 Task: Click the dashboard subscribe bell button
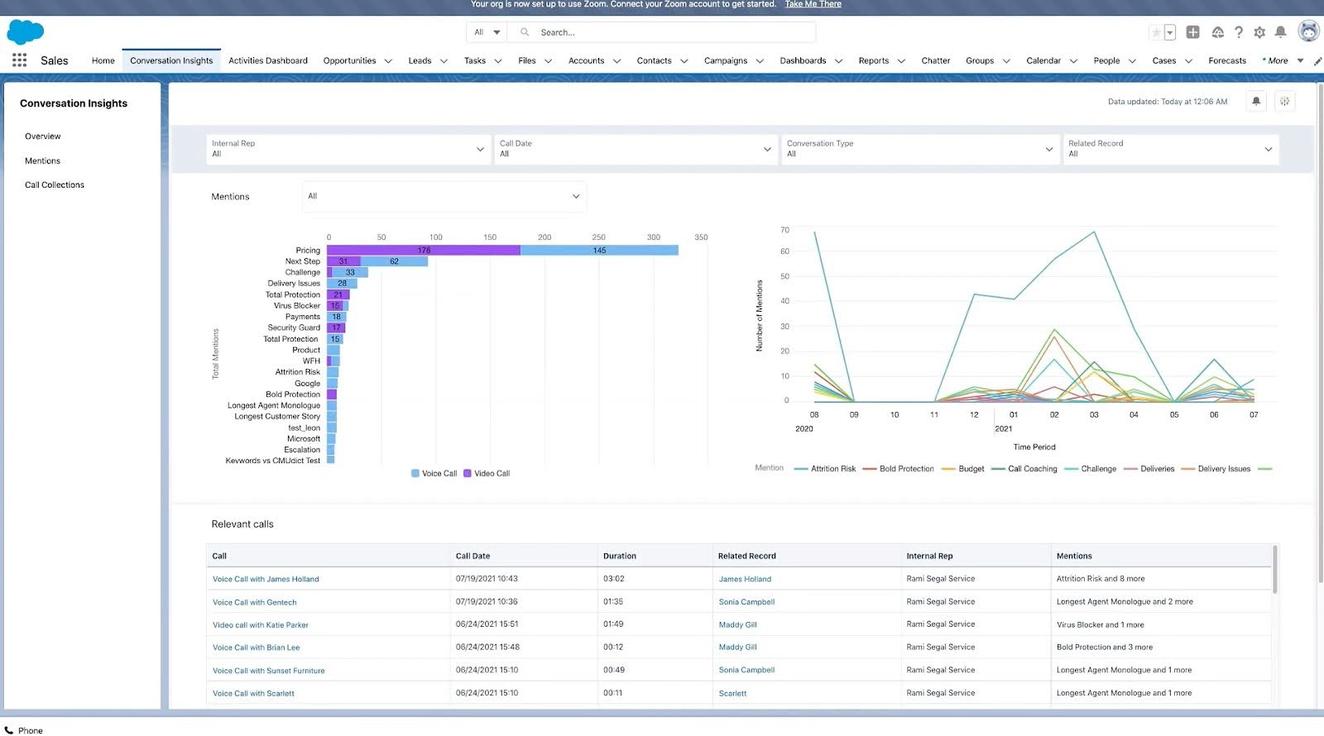pos(1257,101)
